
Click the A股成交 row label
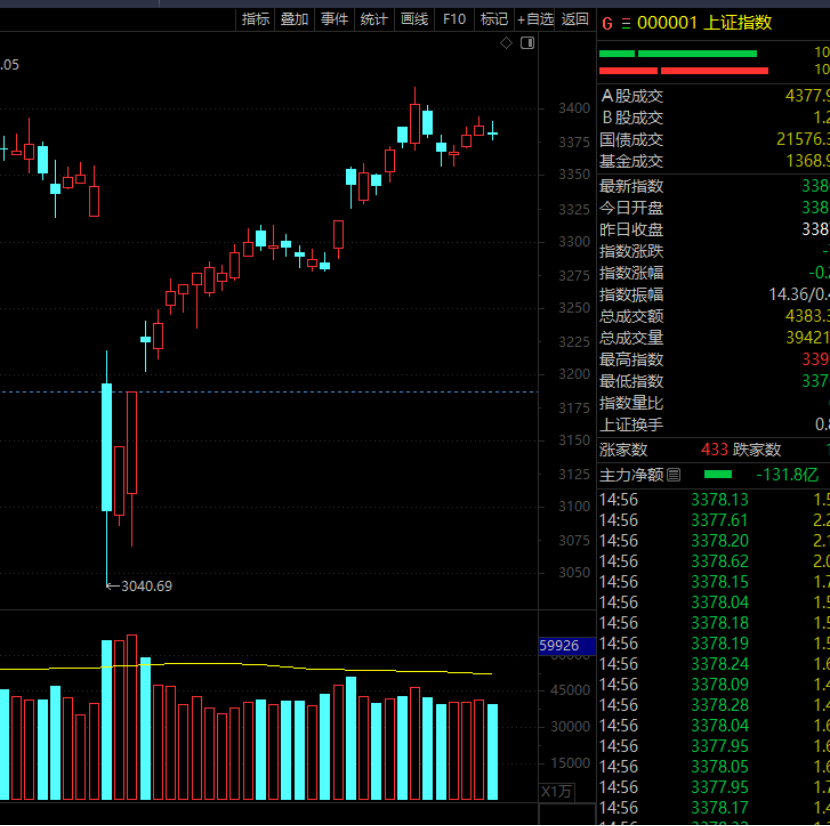pyautogui.click(x=632, y=96)
